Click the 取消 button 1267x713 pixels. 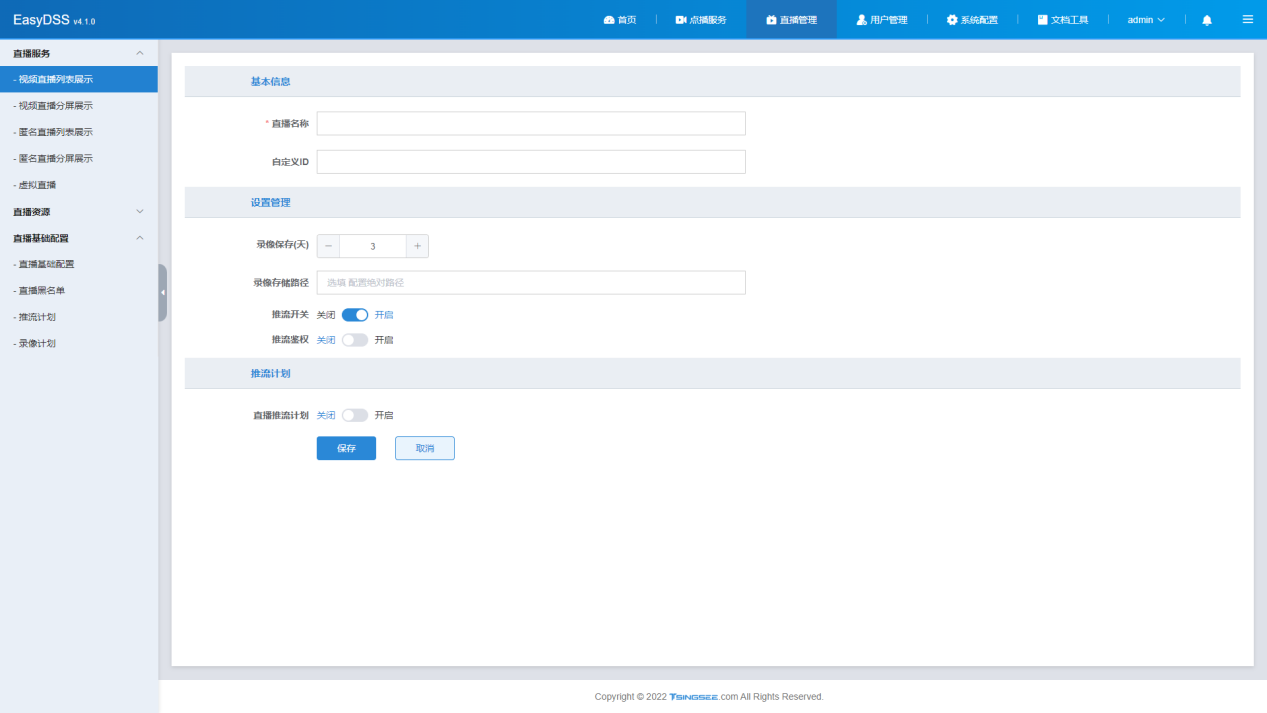click(x=424, y=448)
